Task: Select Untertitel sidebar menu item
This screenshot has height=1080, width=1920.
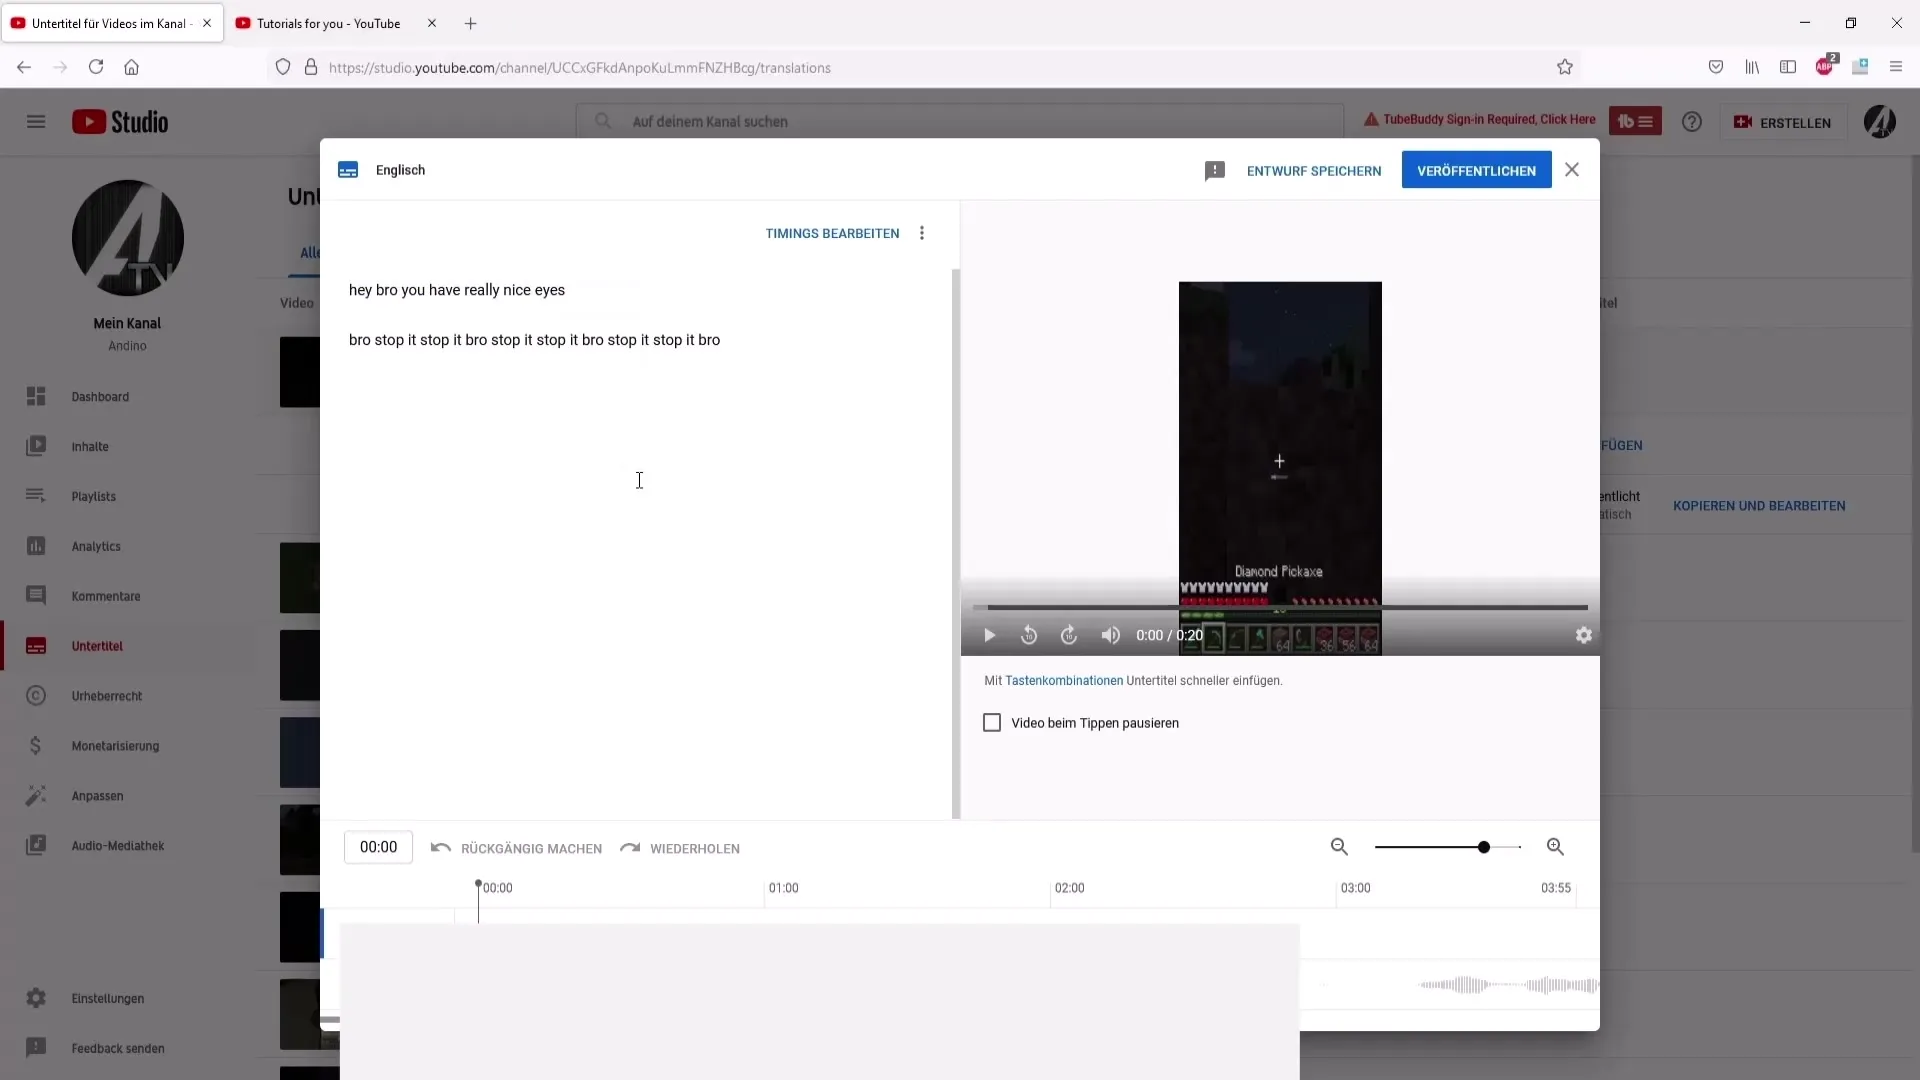Action: click(x=96, y=645)
